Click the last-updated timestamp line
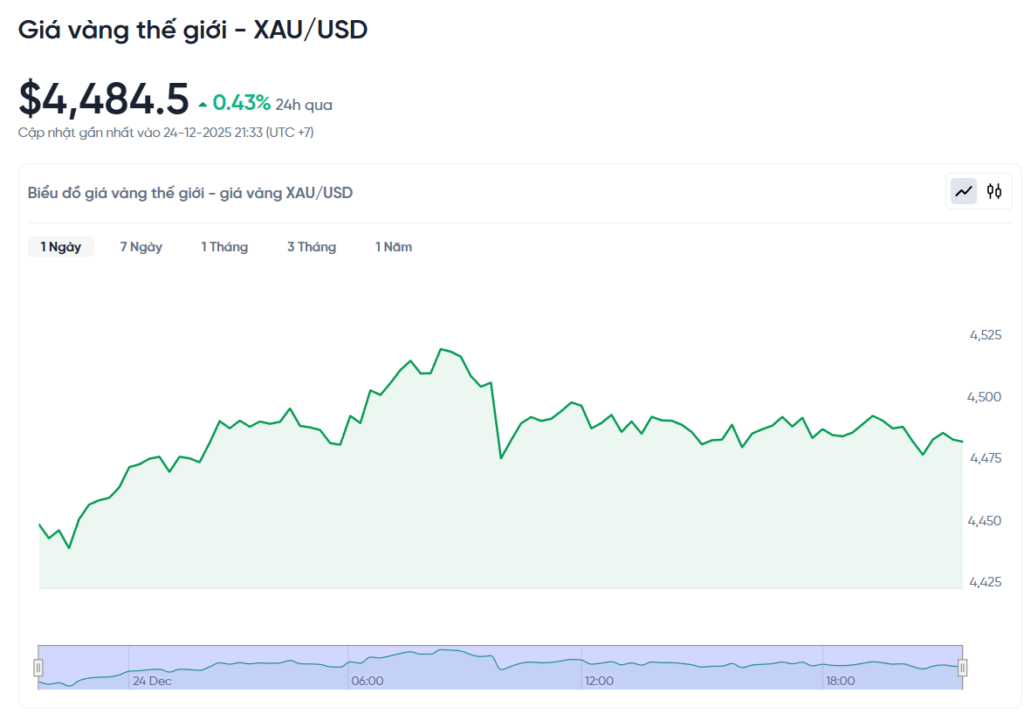 click(x=166, y=132)
